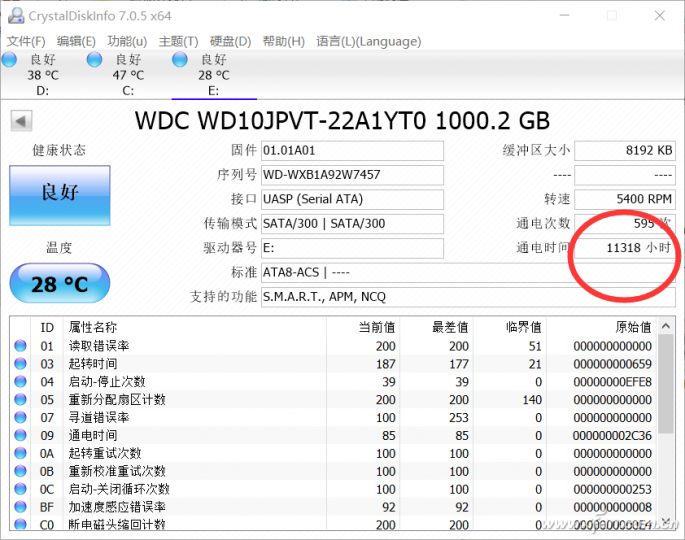Open the 主题(T) menu
Viewport: 685px width, 540px height.
point(178,42)
